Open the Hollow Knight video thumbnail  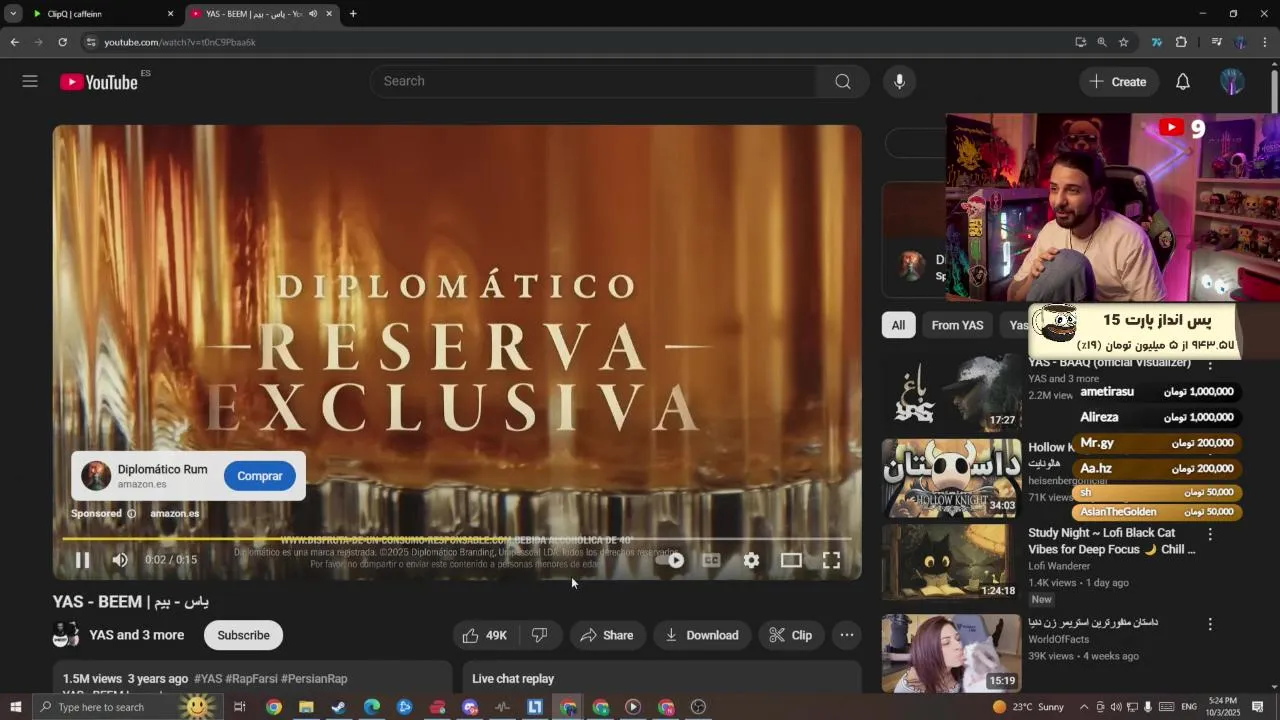tap(951, 478)
